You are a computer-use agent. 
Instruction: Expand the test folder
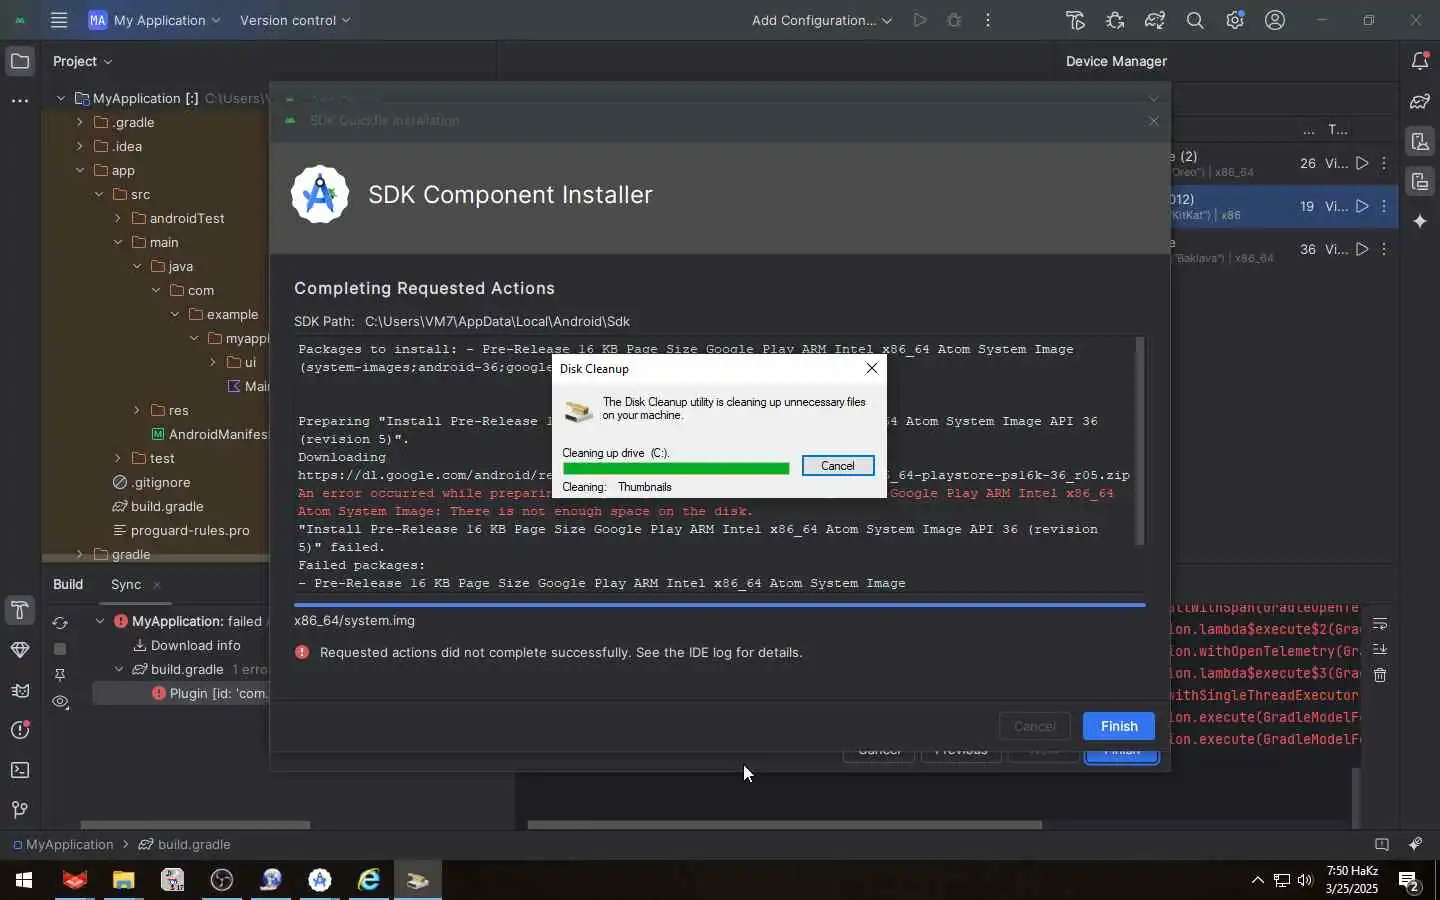pyautogui.click(x=118, y=458)
